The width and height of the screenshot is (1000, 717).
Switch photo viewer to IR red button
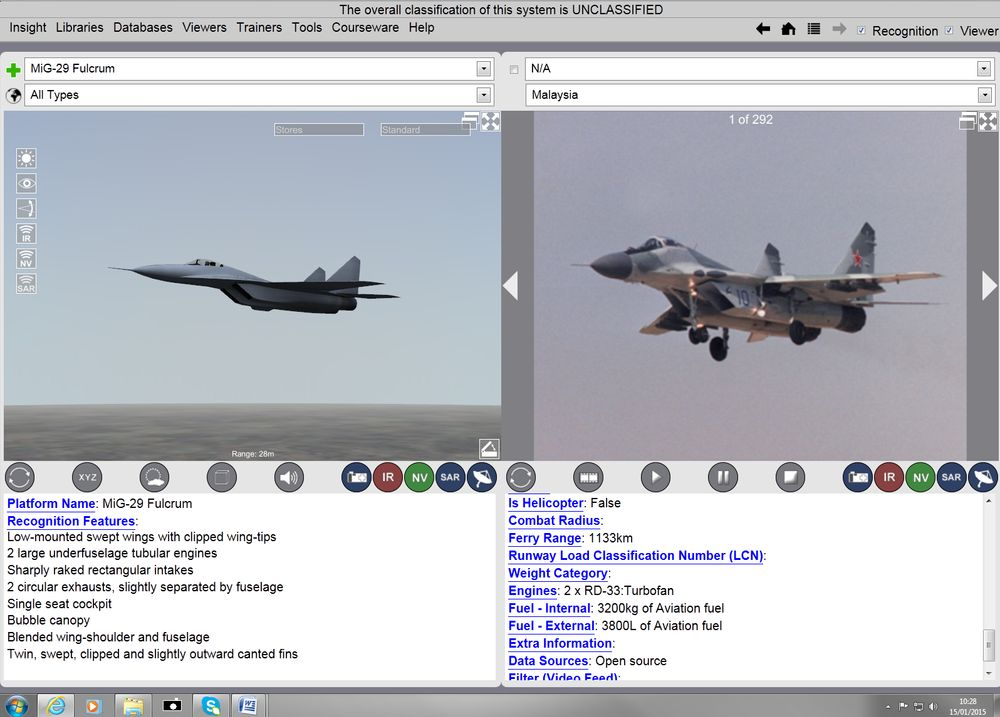[889, 477]
